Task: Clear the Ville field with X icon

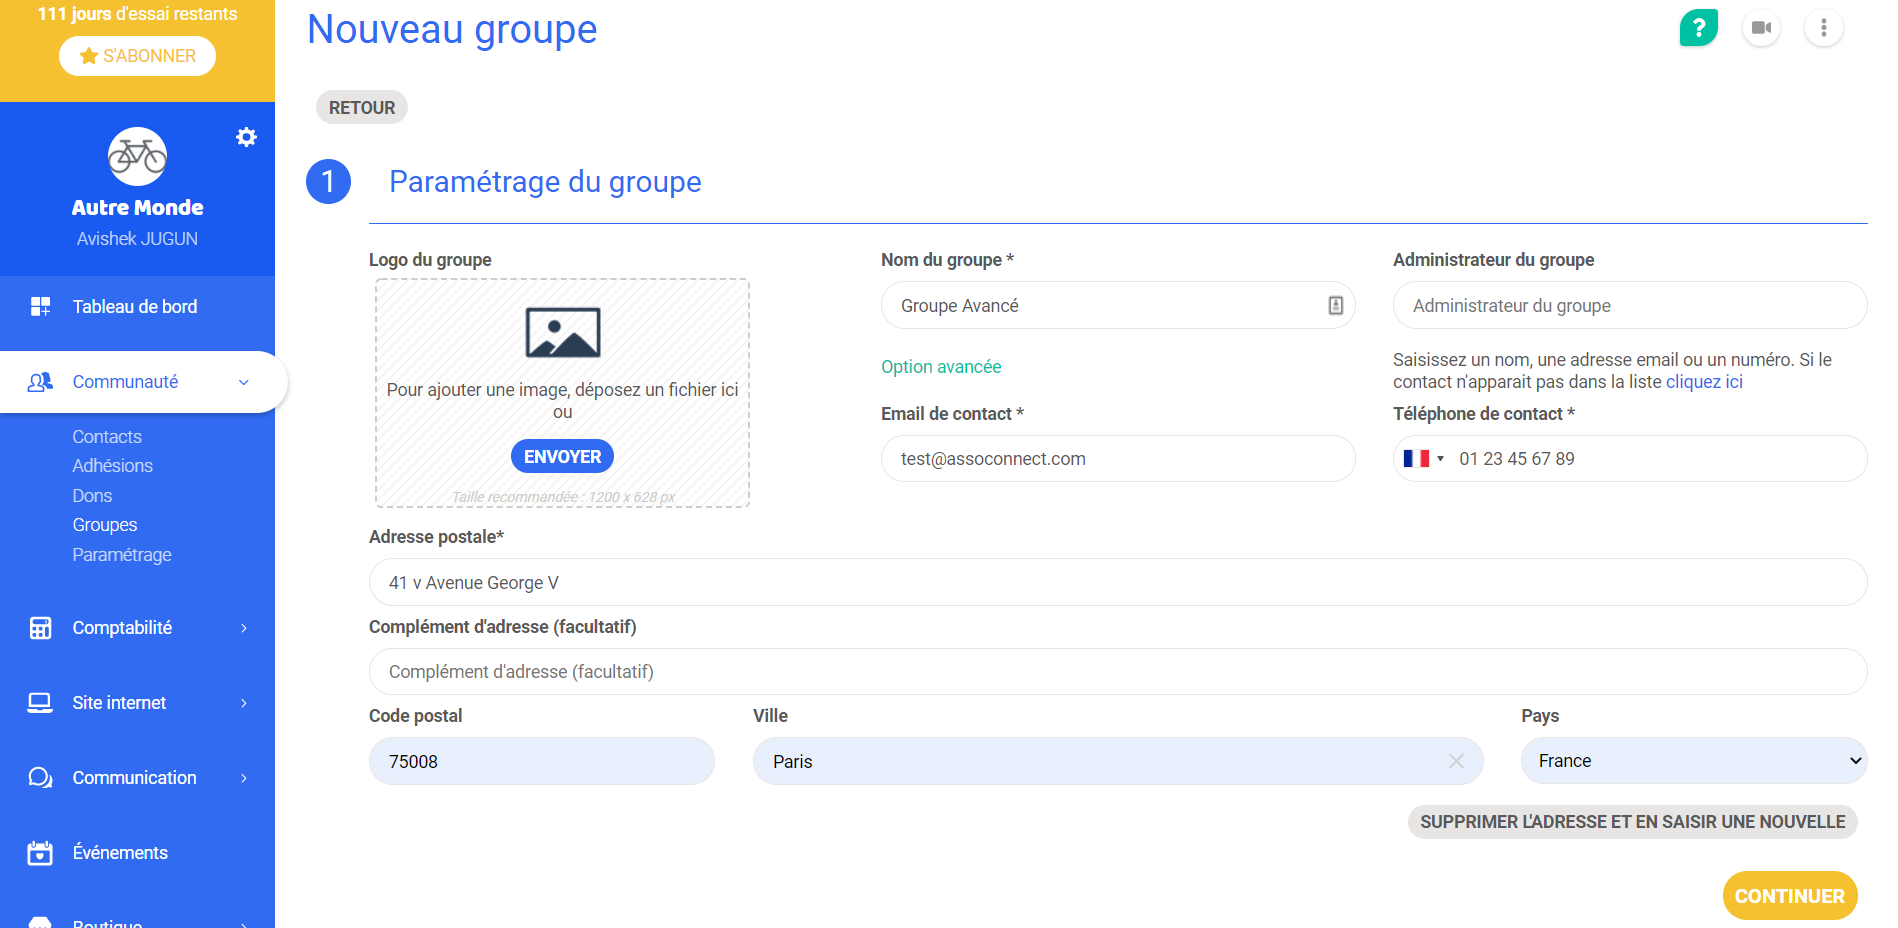Action: click(x=1456, y=761)
